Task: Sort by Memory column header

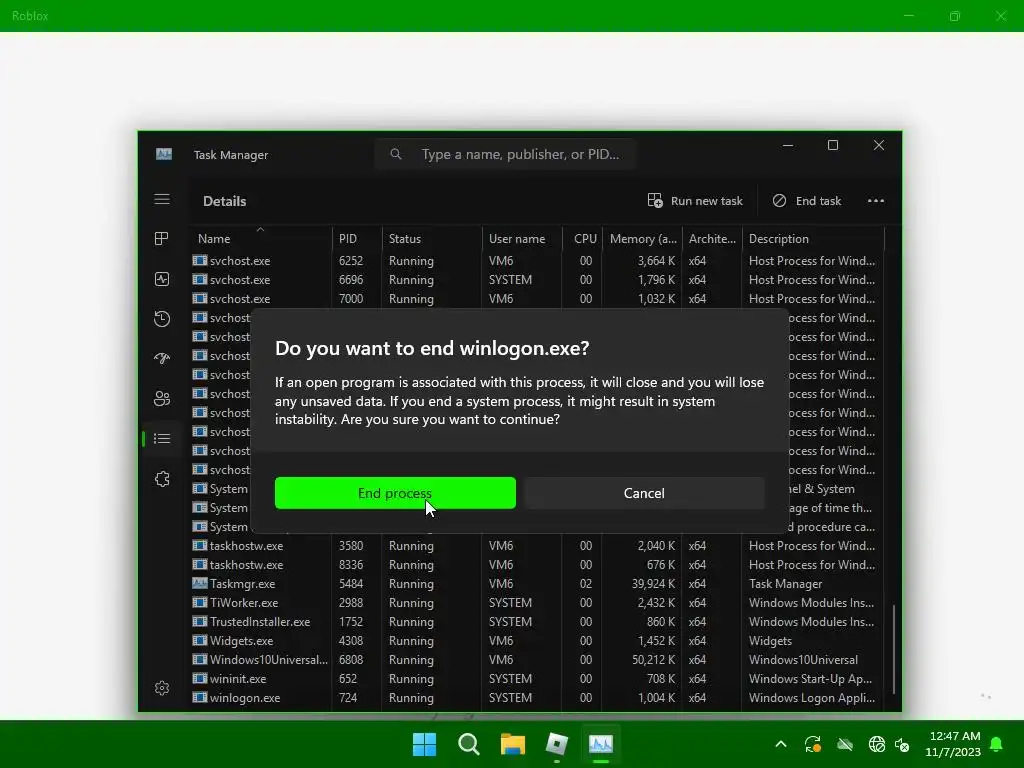Action: coord(643,238)
